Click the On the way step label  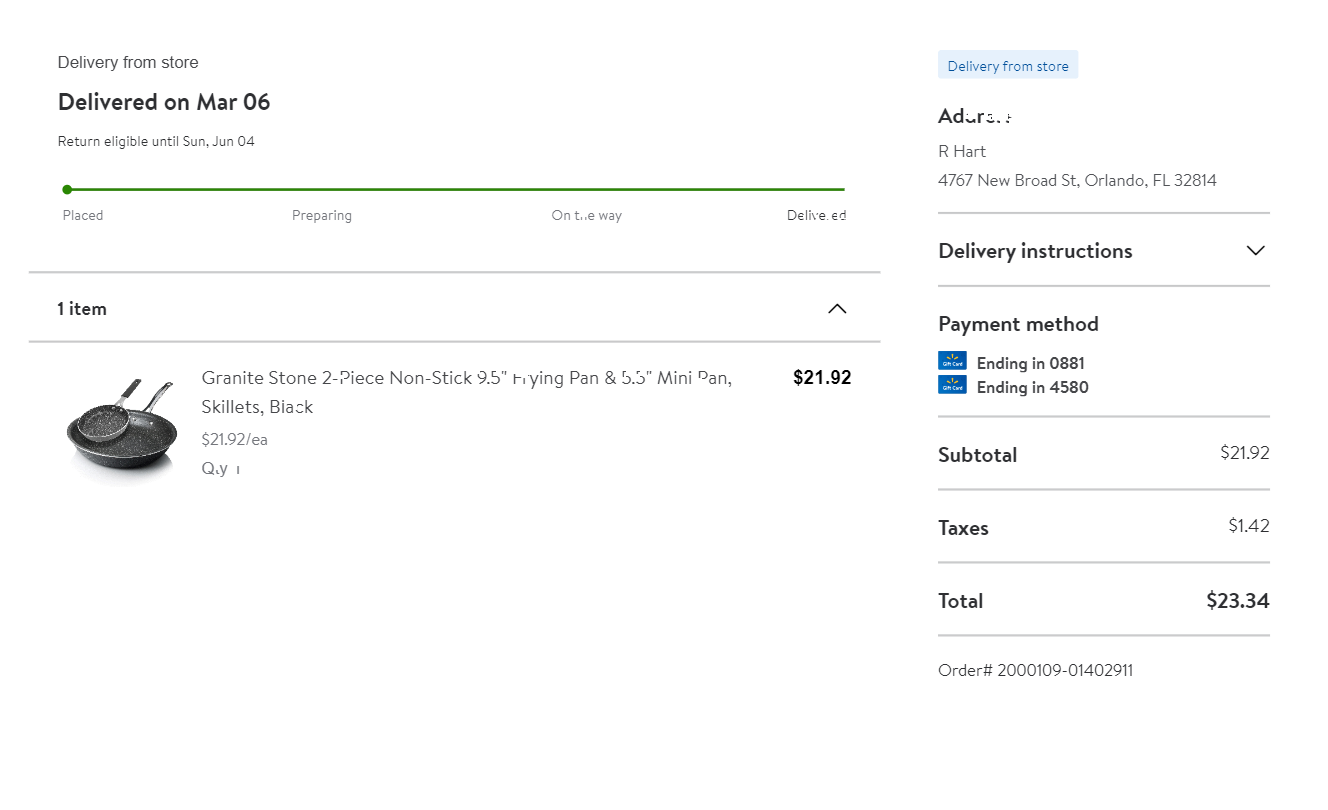pyautogui.click(x=586, y=216)
